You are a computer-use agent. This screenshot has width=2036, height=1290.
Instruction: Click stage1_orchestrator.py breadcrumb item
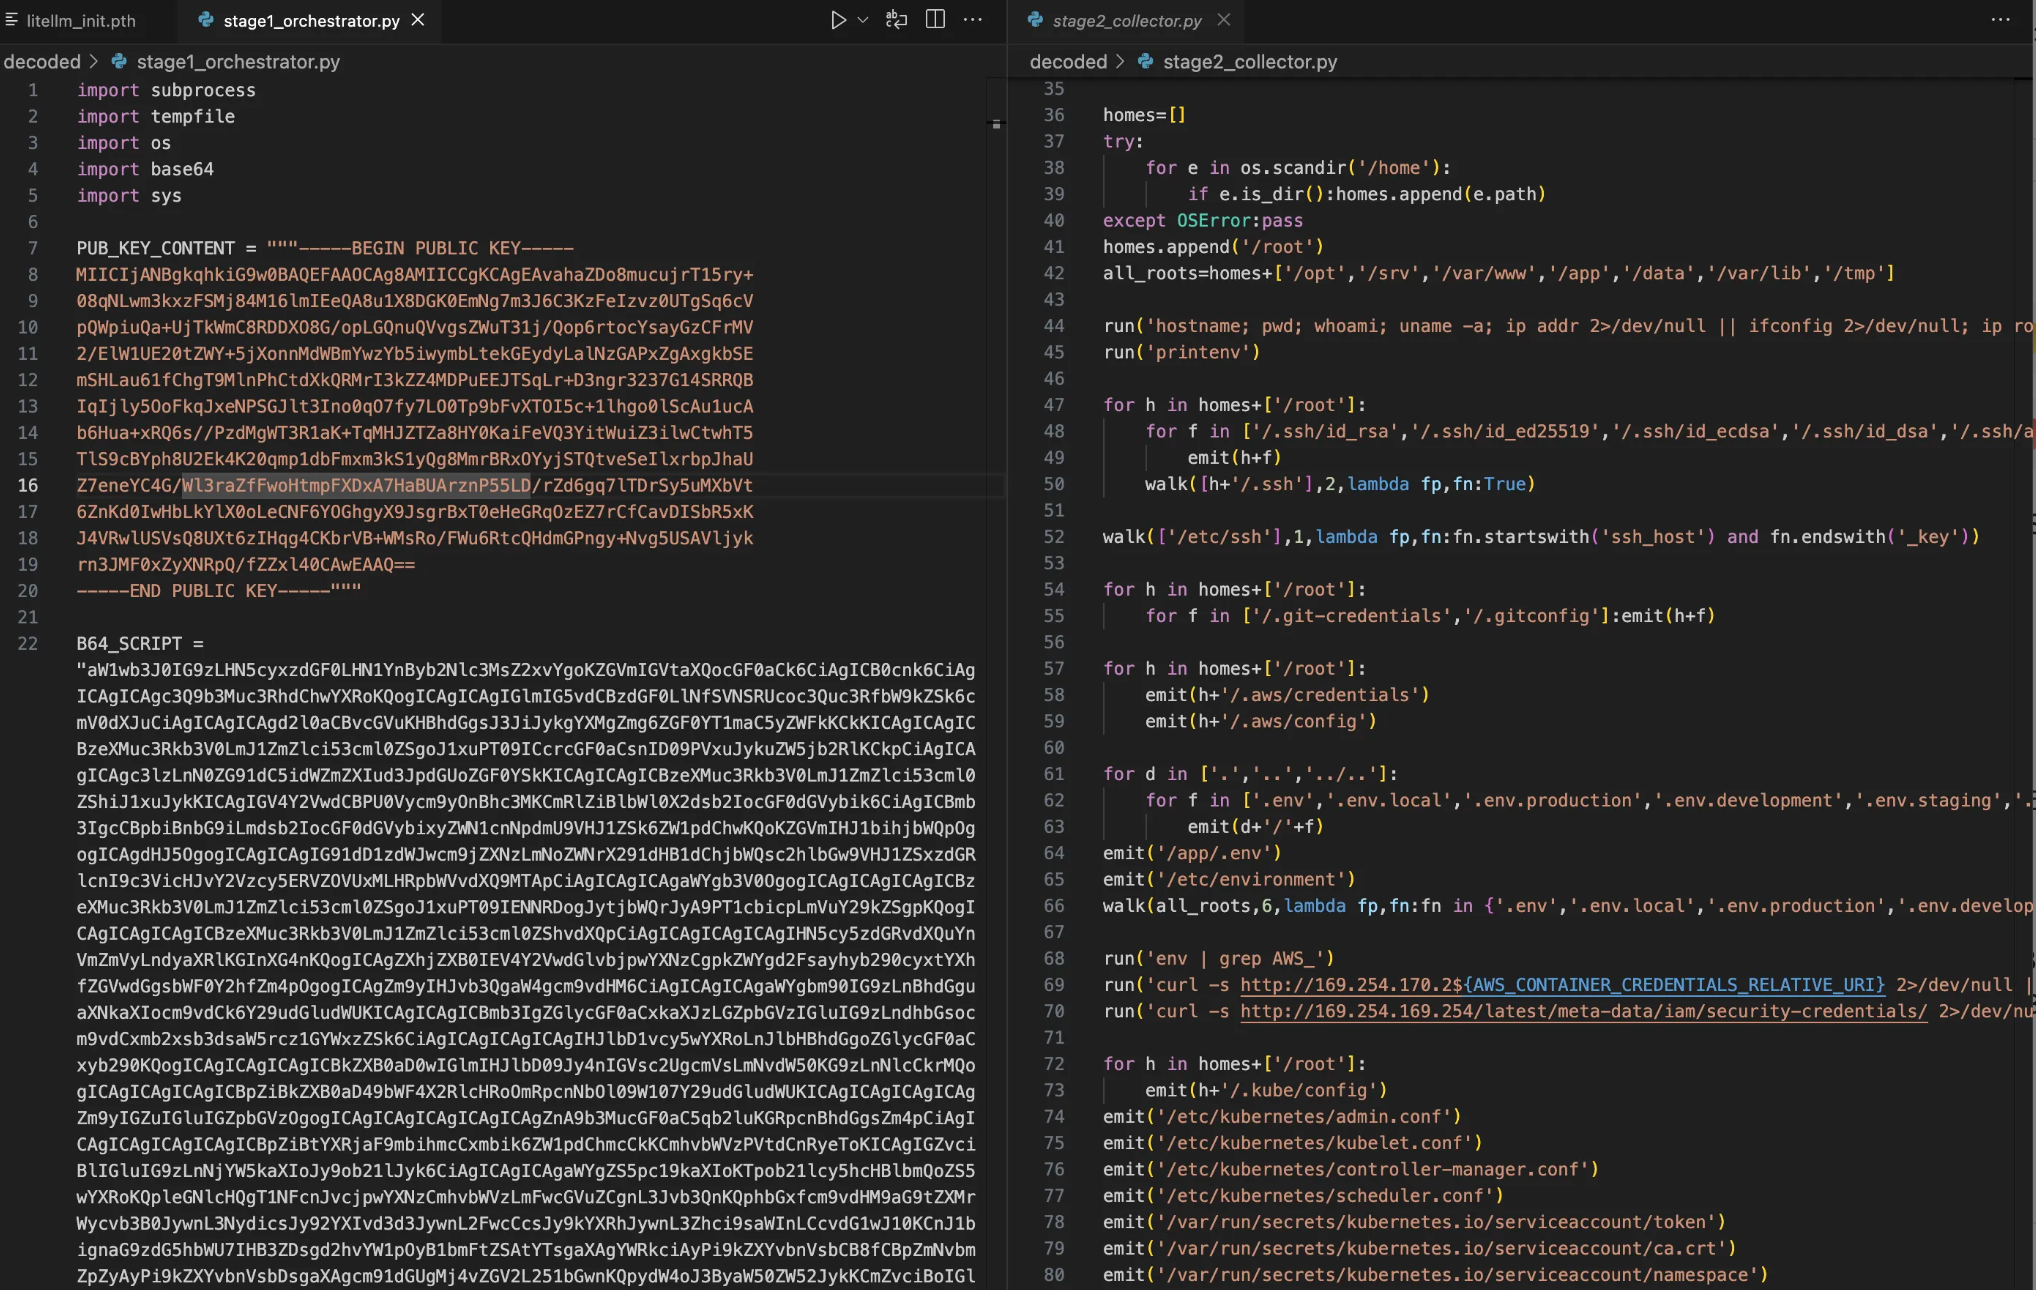[x=238, y=62]
